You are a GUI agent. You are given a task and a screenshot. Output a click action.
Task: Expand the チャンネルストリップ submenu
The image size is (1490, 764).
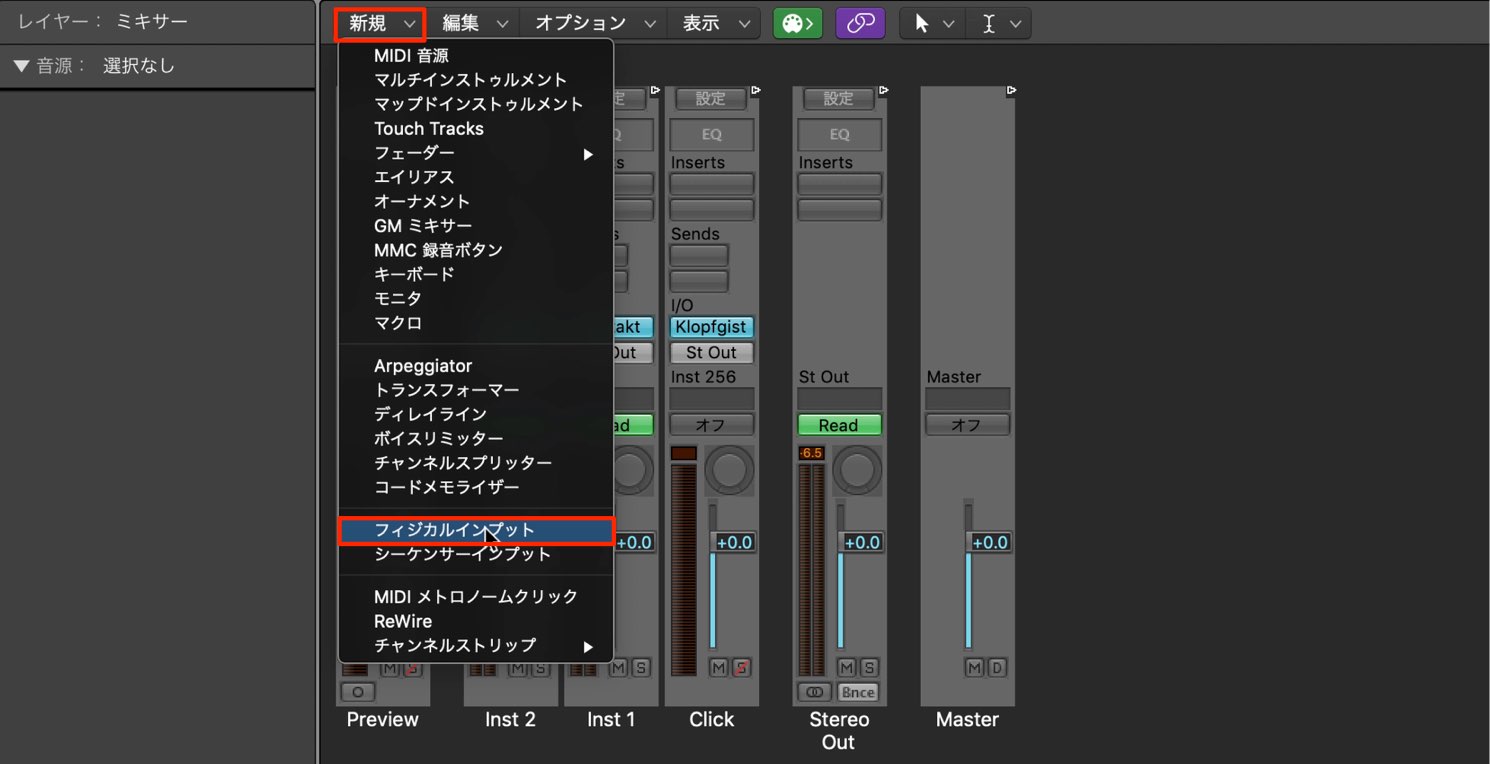tap(476, 645)
